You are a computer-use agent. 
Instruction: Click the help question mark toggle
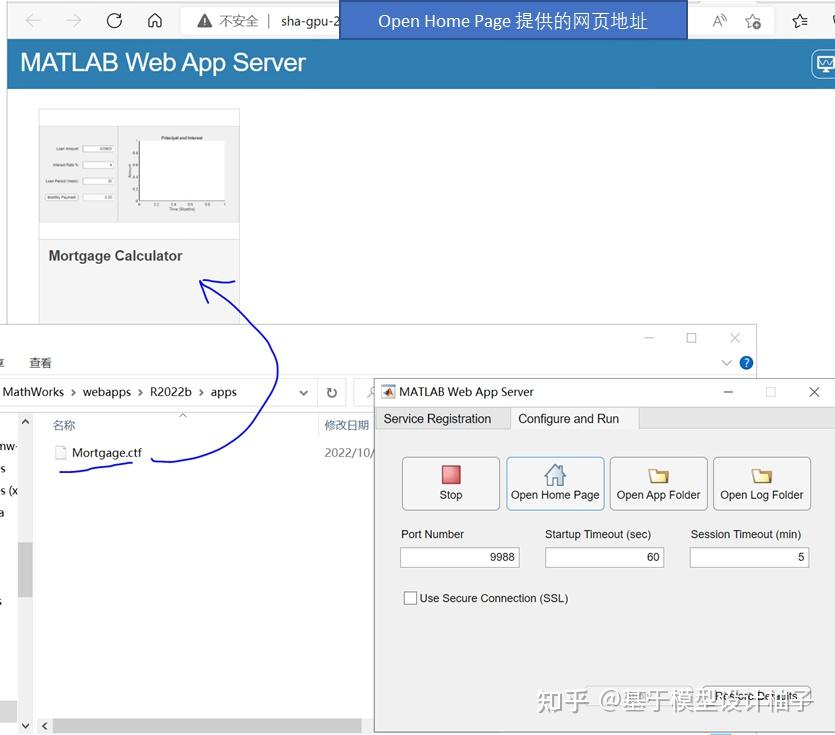[x=745, y=362]
